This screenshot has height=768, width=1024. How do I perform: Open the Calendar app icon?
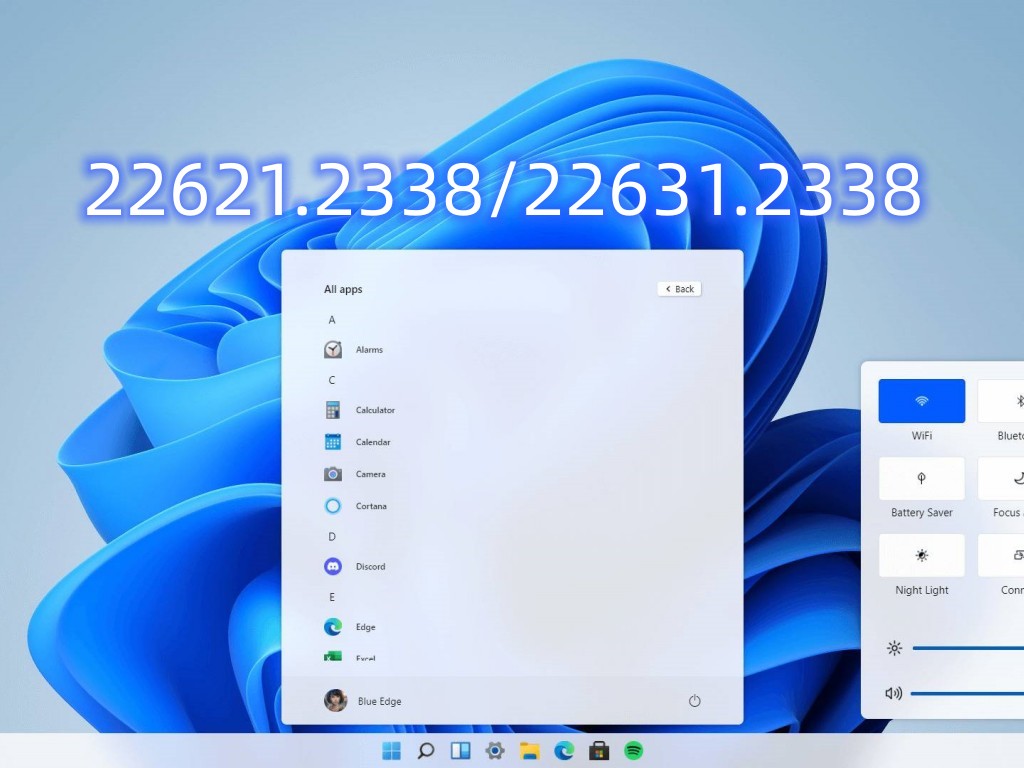[x=333, y=442]
